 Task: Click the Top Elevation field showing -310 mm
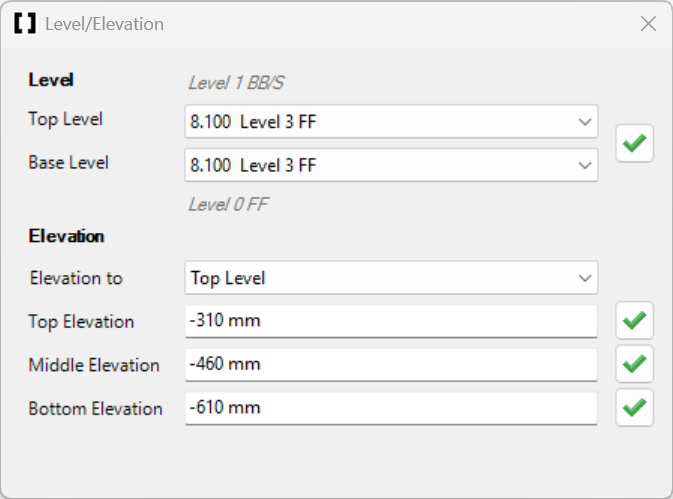pyautogui.click(x=391, y=321)
